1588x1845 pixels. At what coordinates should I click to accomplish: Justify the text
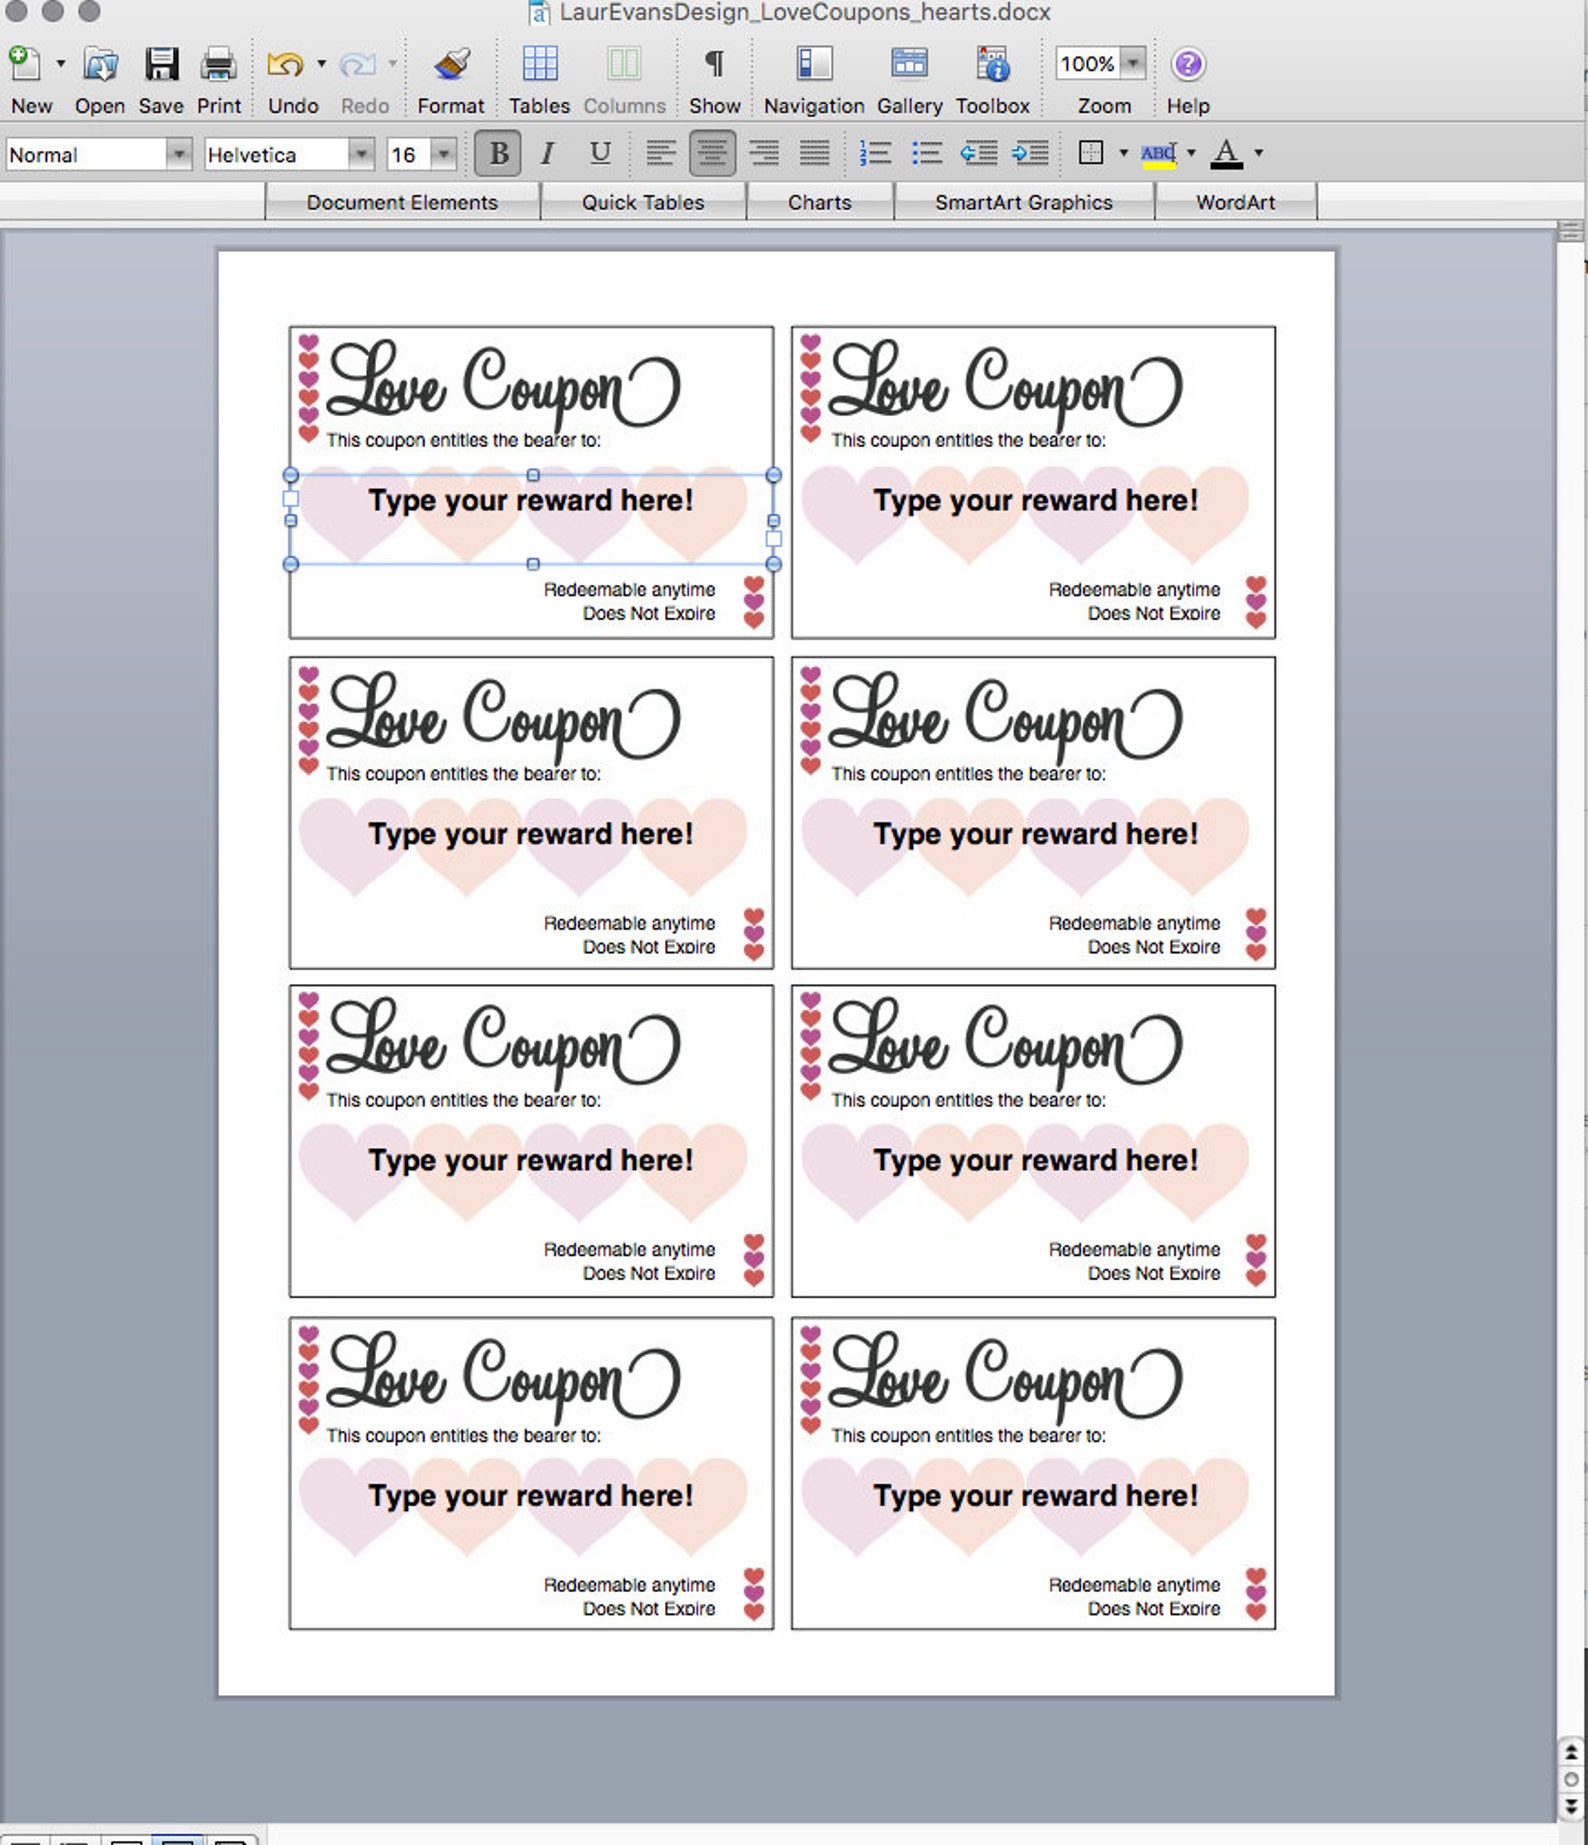point(815,154)
